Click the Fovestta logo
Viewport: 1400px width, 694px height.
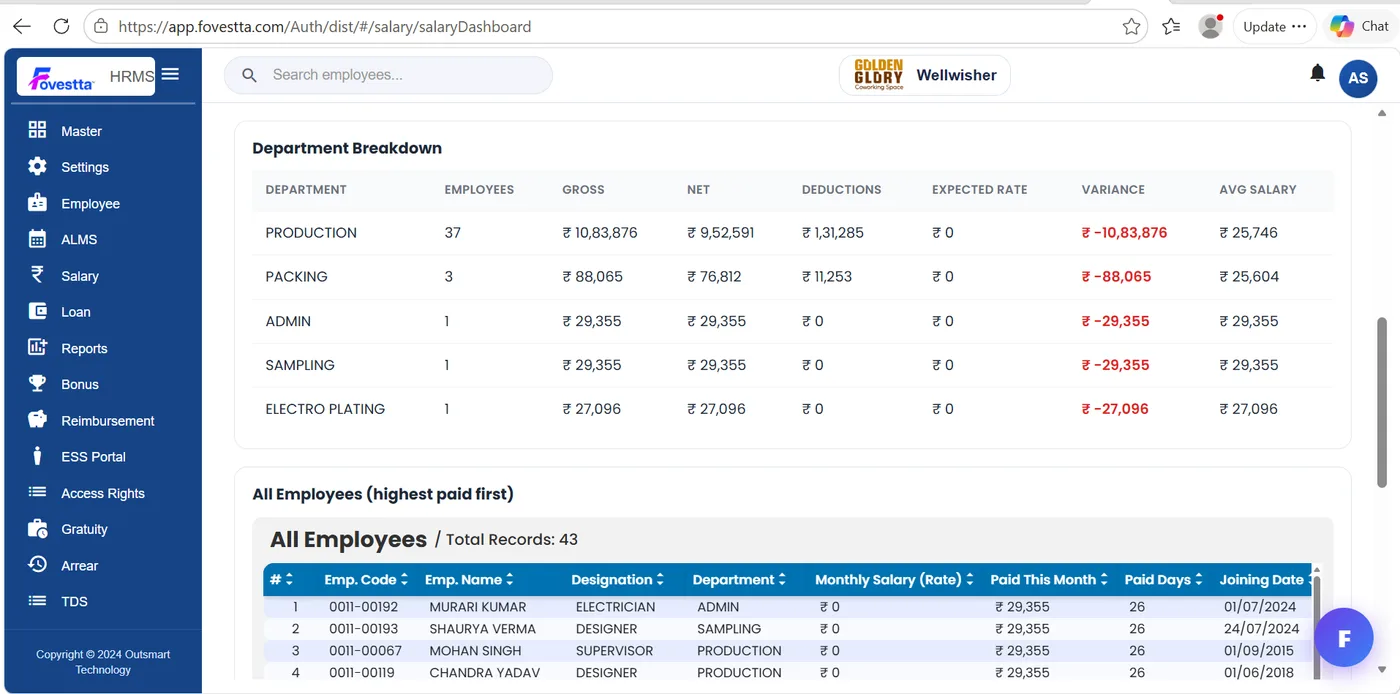[x=63, y=78]
